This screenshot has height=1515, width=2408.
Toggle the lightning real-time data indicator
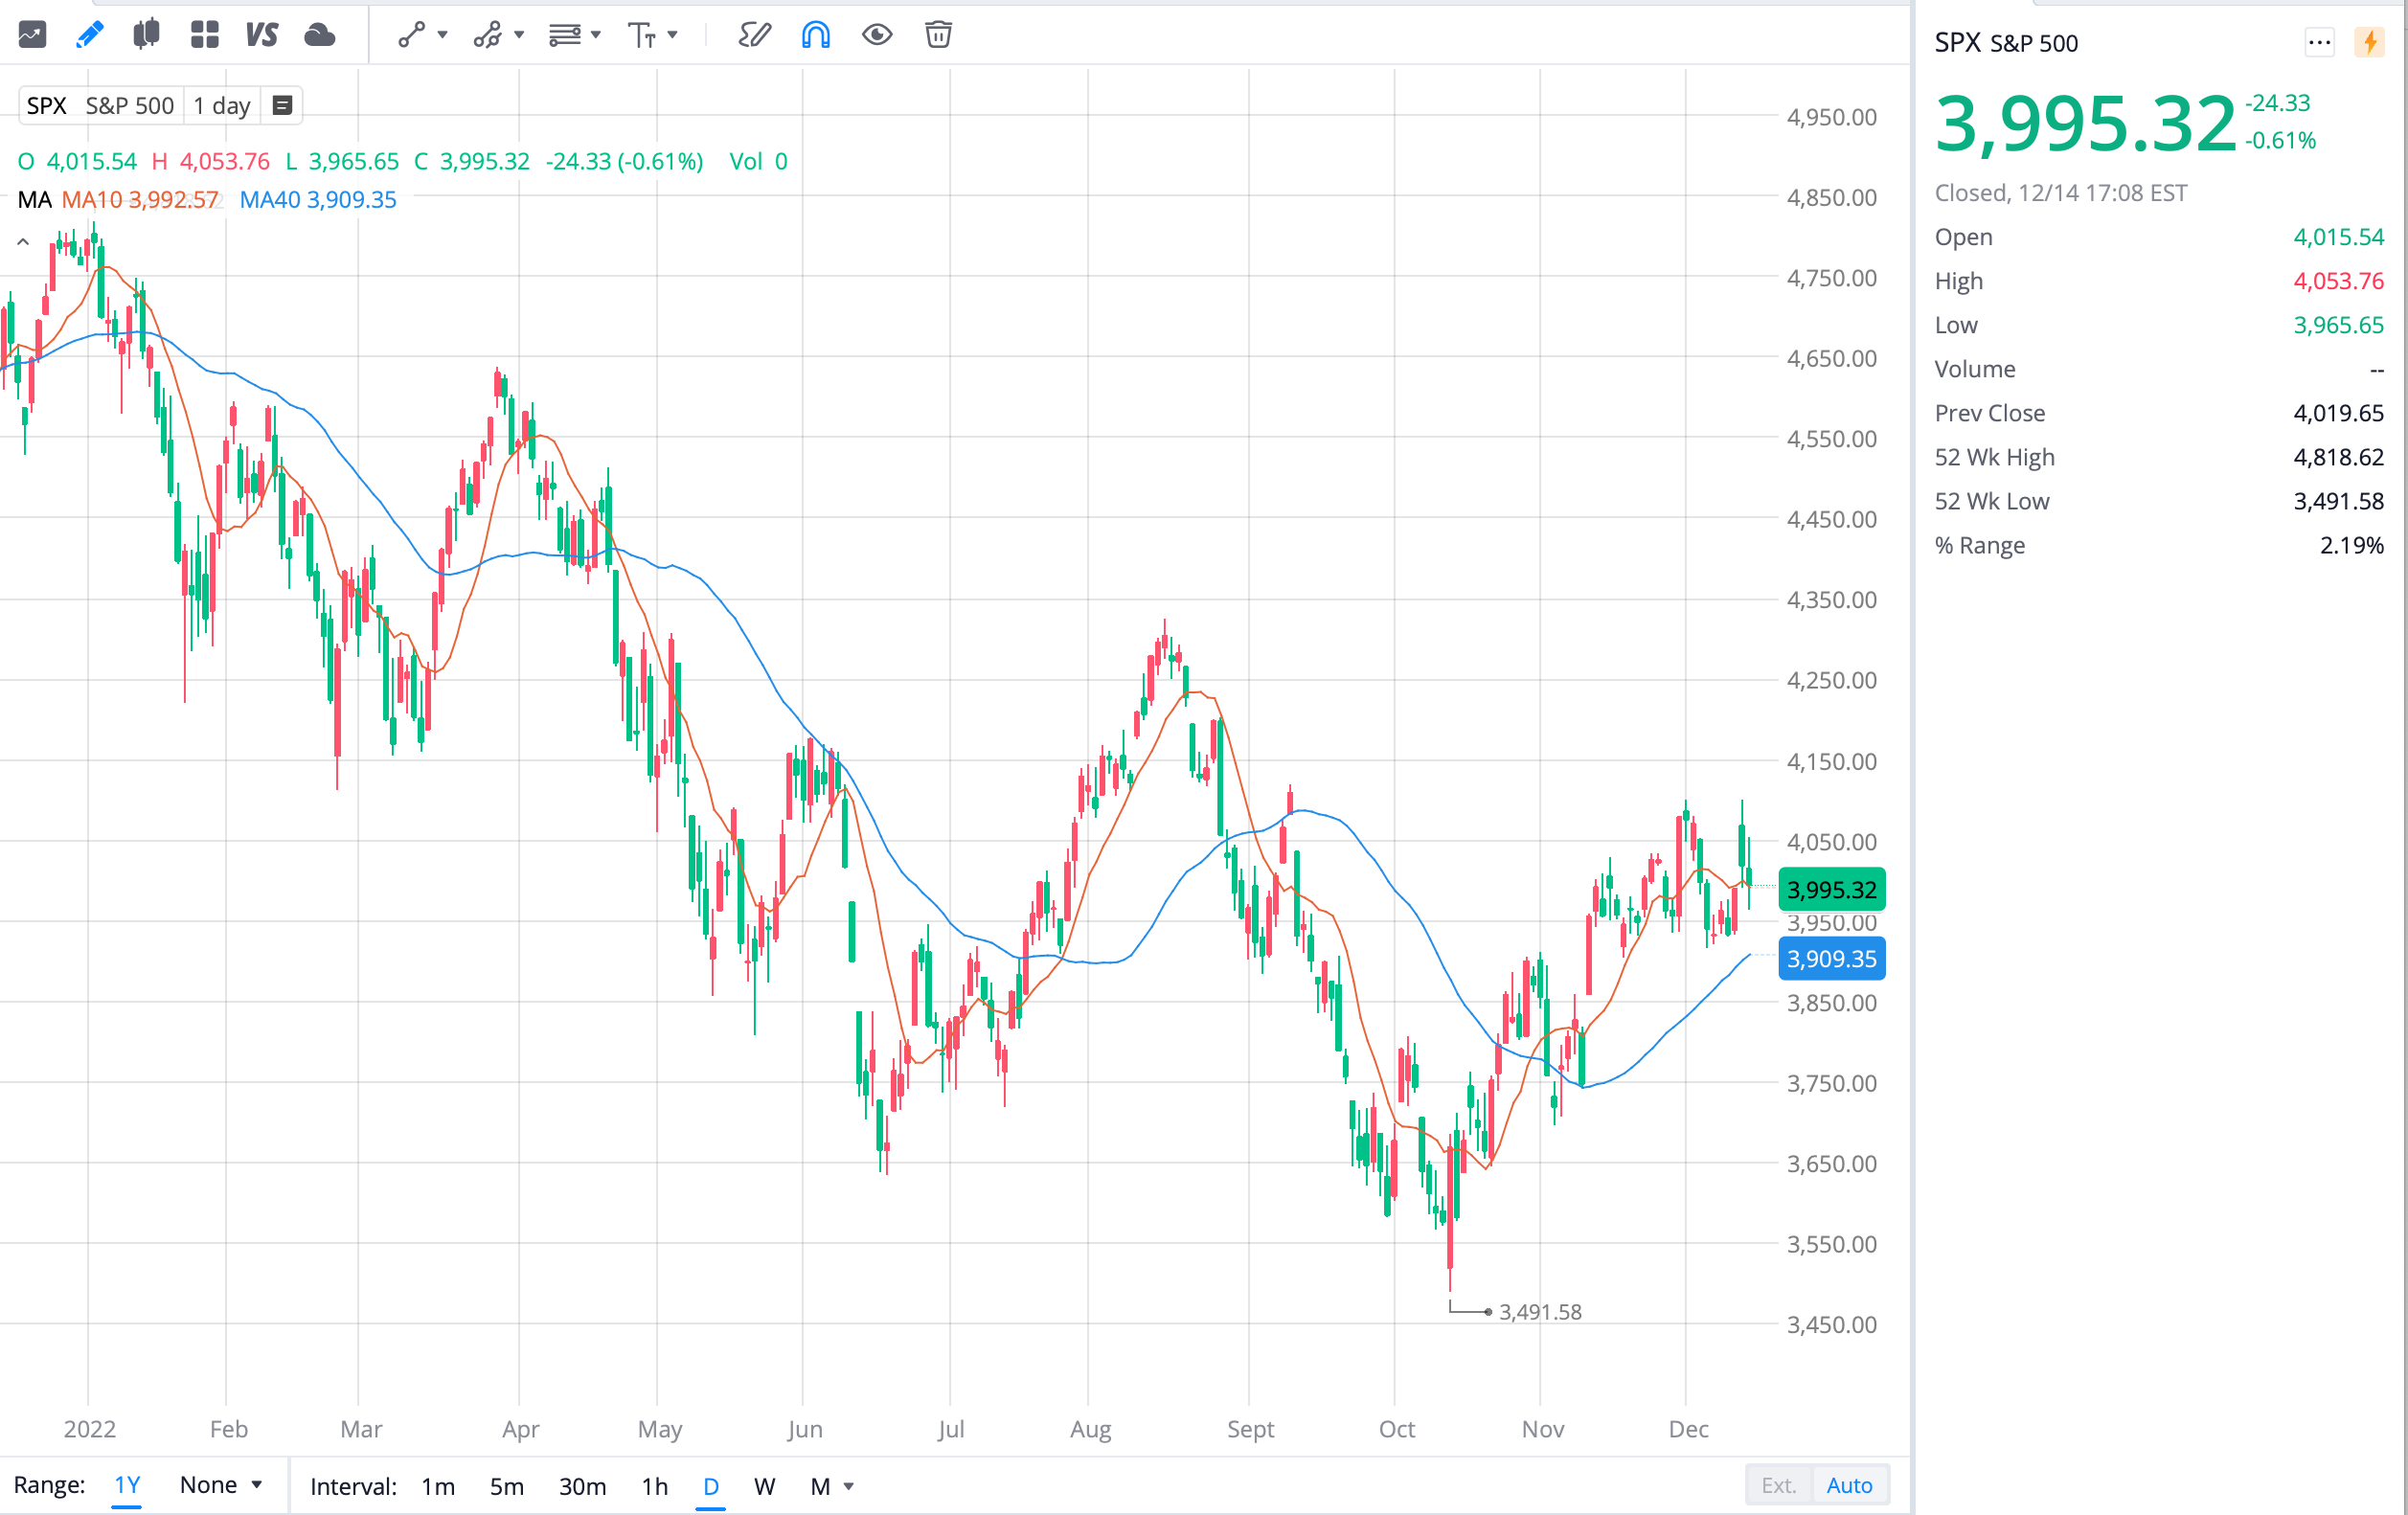click(2370, 42)
